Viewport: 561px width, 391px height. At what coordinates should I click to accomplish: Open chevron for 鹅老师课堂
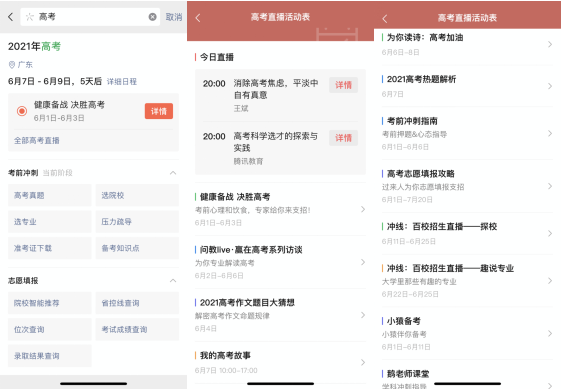tap(550, 386)
